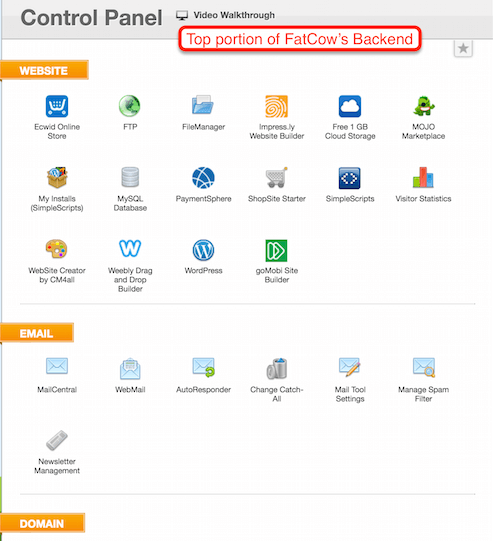493x543 pixels.
Task: Select the EMAIL section header
Action: point(37,333)
